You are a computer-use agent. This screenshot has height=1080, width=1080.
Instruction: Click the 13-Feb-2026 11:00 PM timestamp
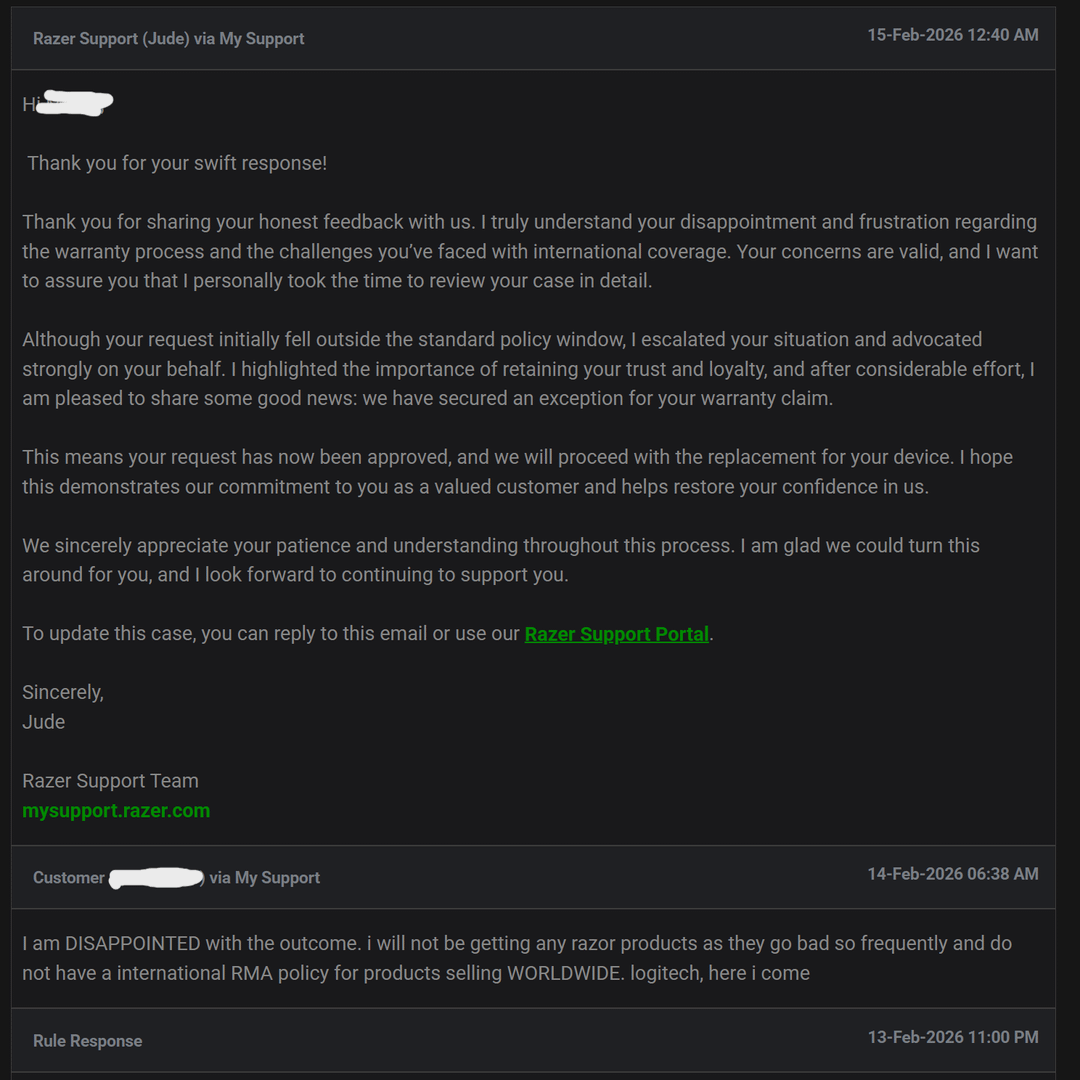coord(953,1037)
